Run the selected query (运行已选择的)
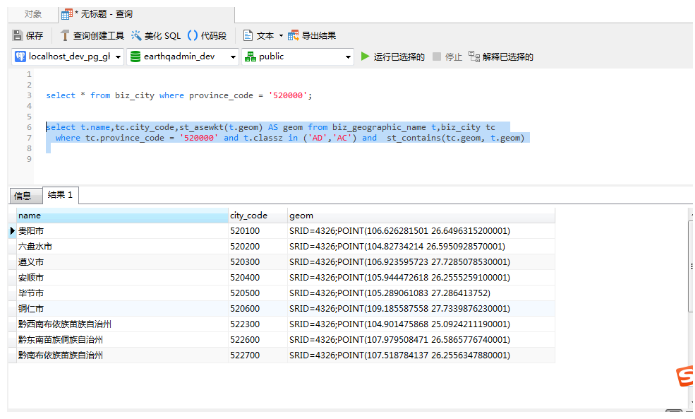 tap(392, 57)
